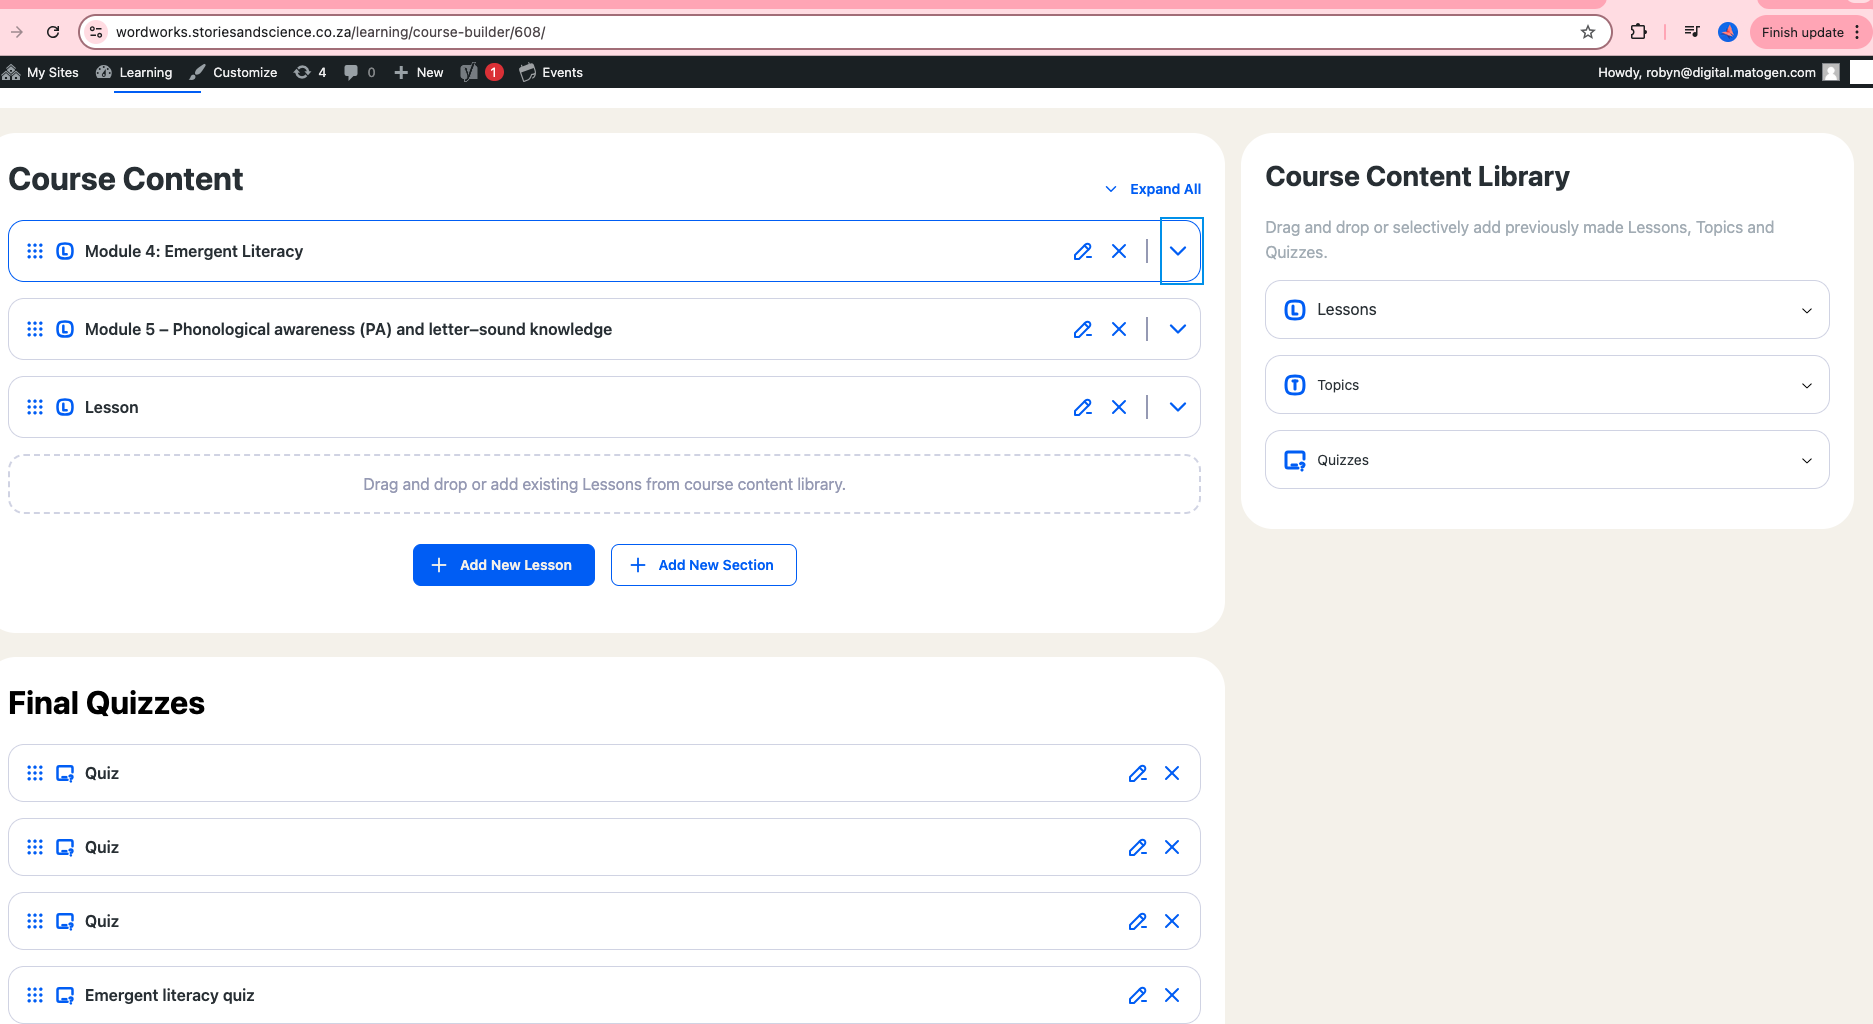Click the Add New Section button

(703, 566)
